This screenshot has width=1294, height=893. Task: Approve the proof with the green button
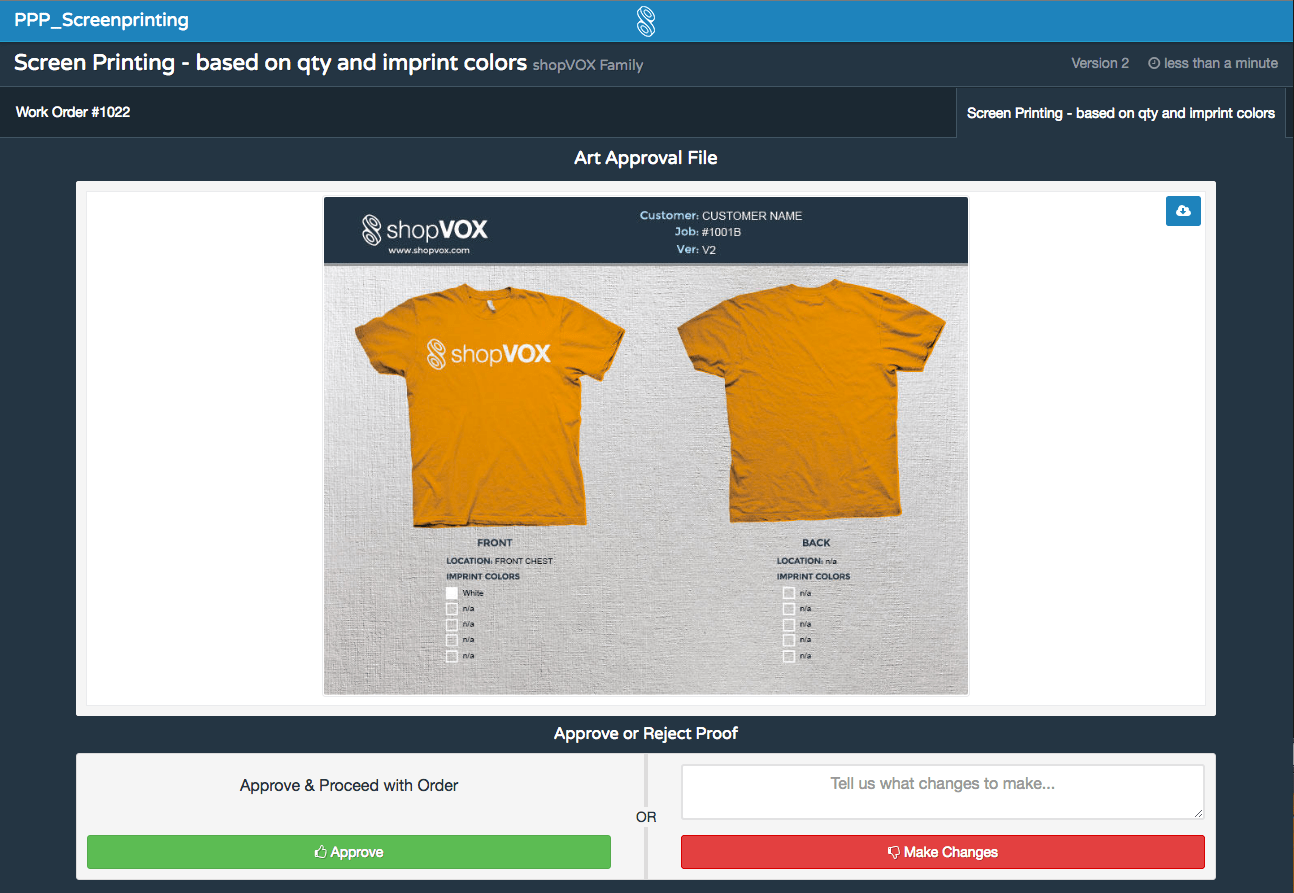348,851
